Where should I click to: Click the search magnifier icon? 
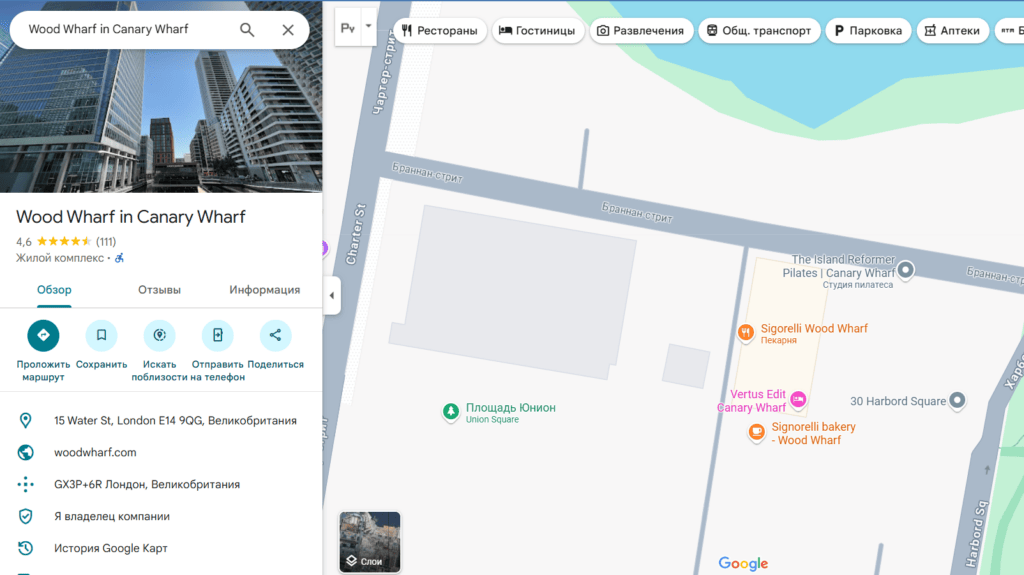point(247,29)
